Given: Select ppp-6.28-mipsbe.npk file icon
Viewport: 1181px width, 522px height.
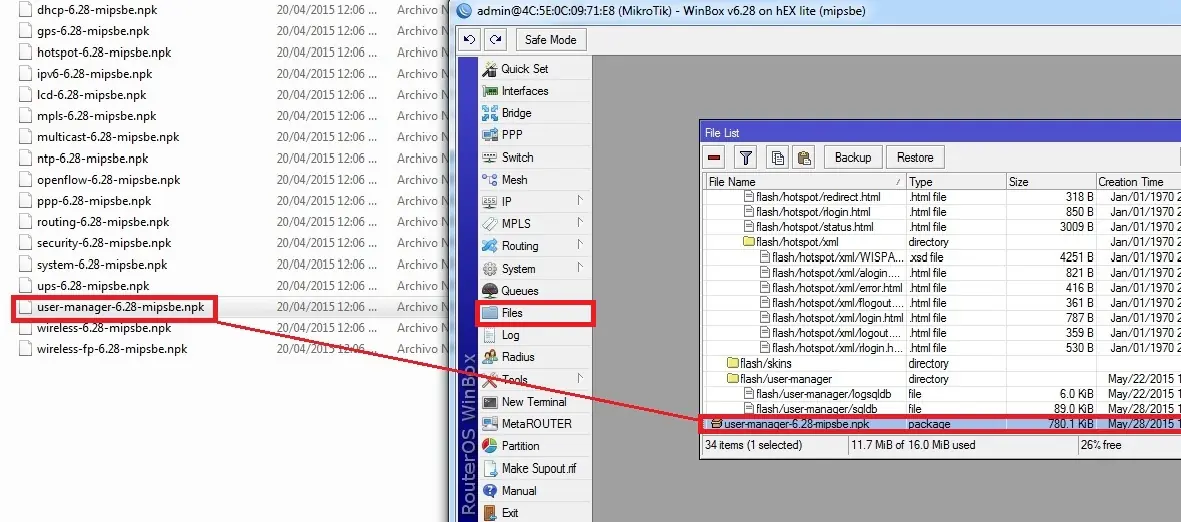Looking at the screenshot, I should 25,201.
